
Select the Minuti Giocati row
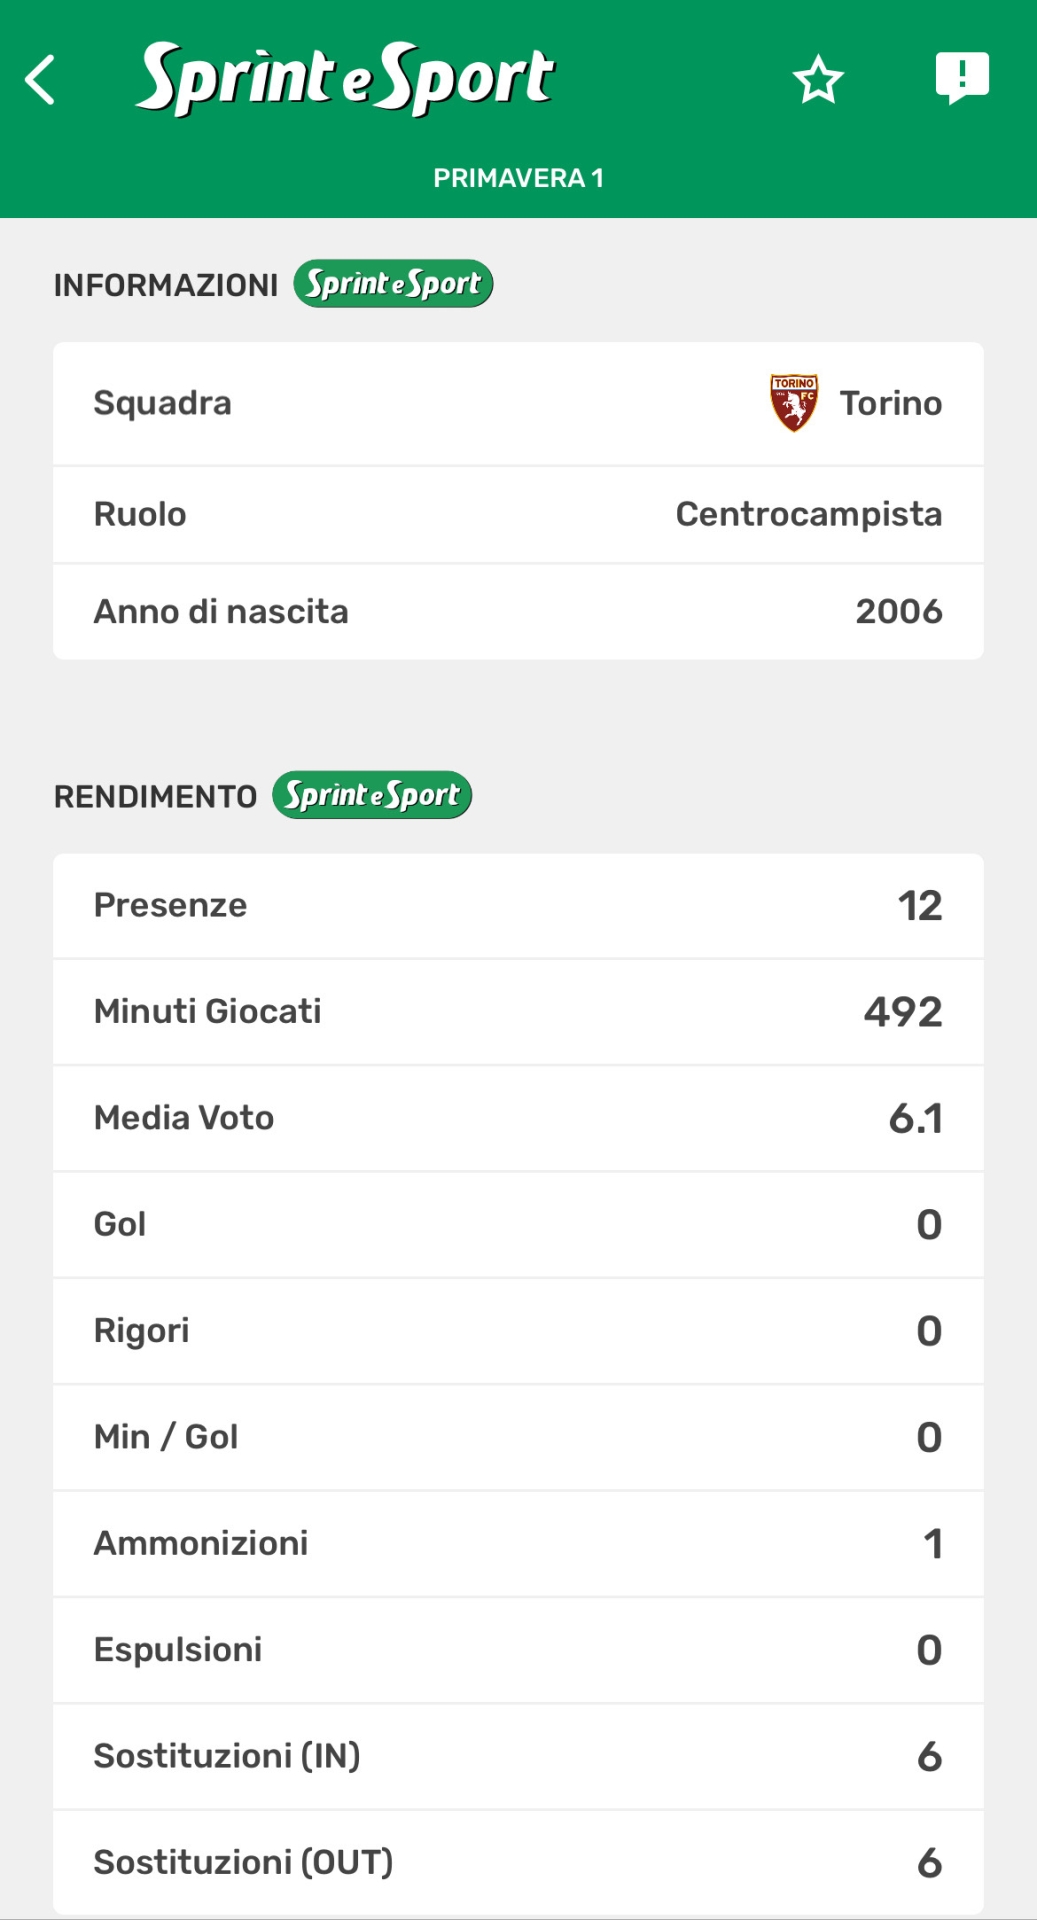[518, 1012]
